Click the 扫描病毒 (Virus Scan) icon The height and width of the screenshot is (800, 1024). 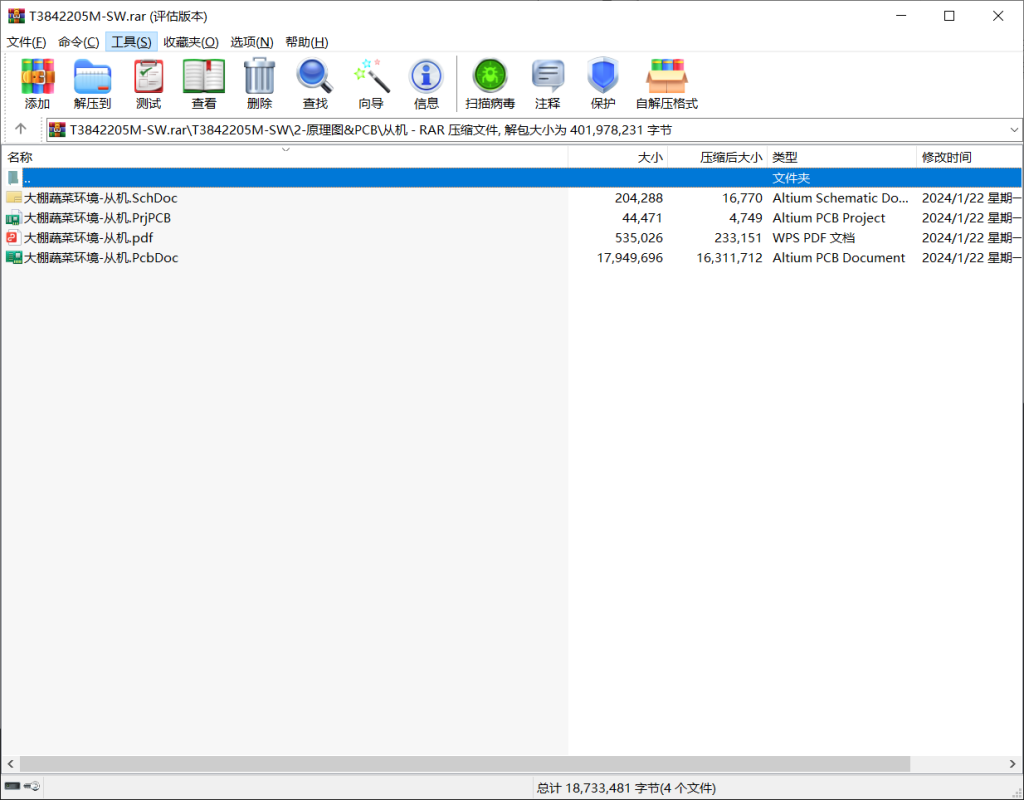pos(490,83)
